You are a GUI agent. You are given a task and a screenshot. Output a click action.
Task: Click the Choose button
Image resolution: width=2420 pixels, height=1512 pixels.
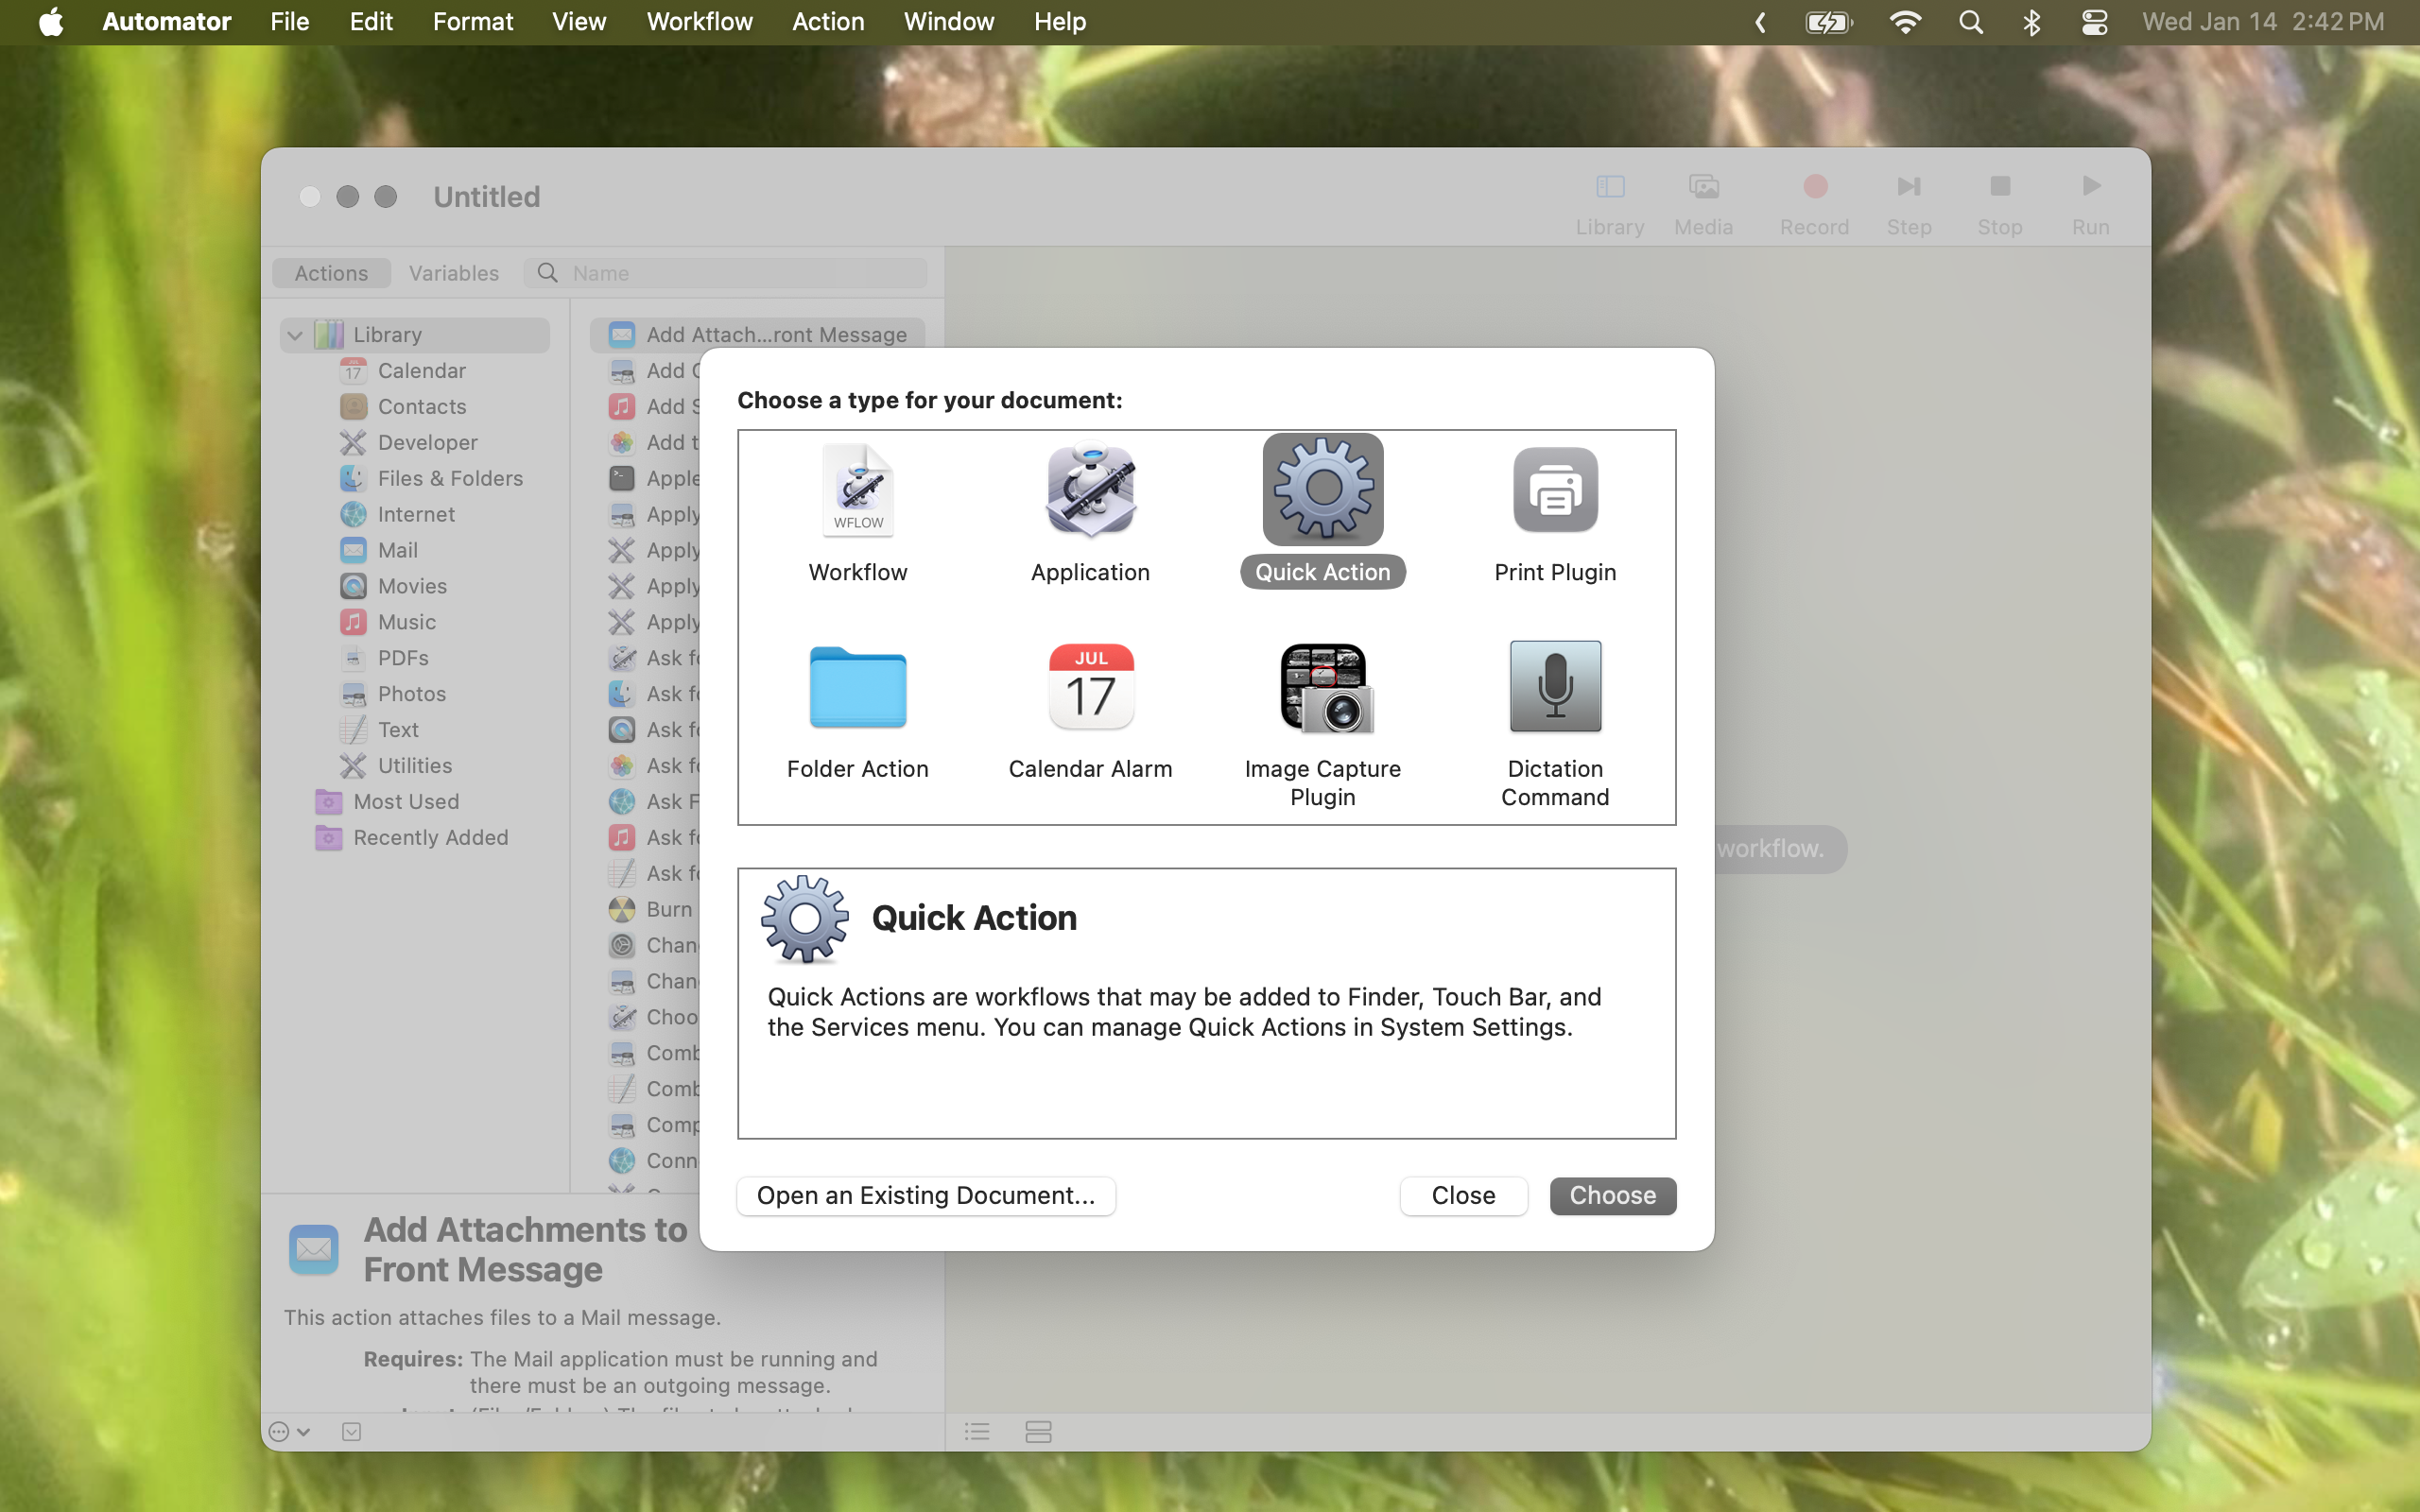point(1612,1195)
